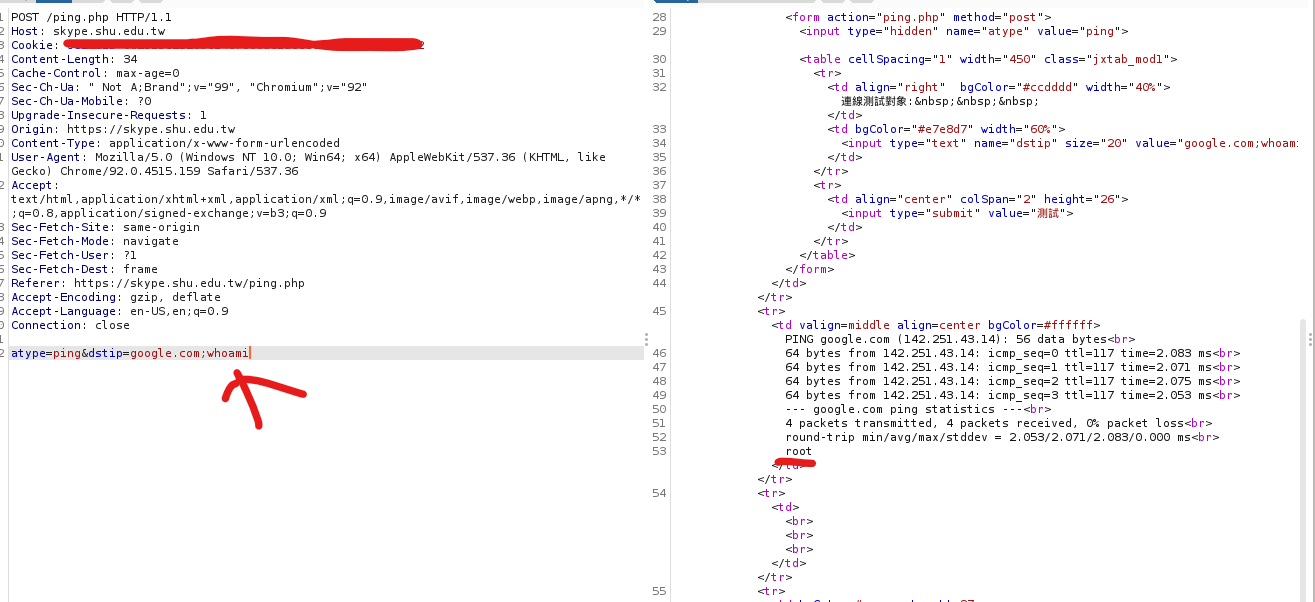Viewport: 1315px width, 602px height.
Task: Click the 'Origin: https://skype.shu.edu.tw' header
Action: point(123,129)
